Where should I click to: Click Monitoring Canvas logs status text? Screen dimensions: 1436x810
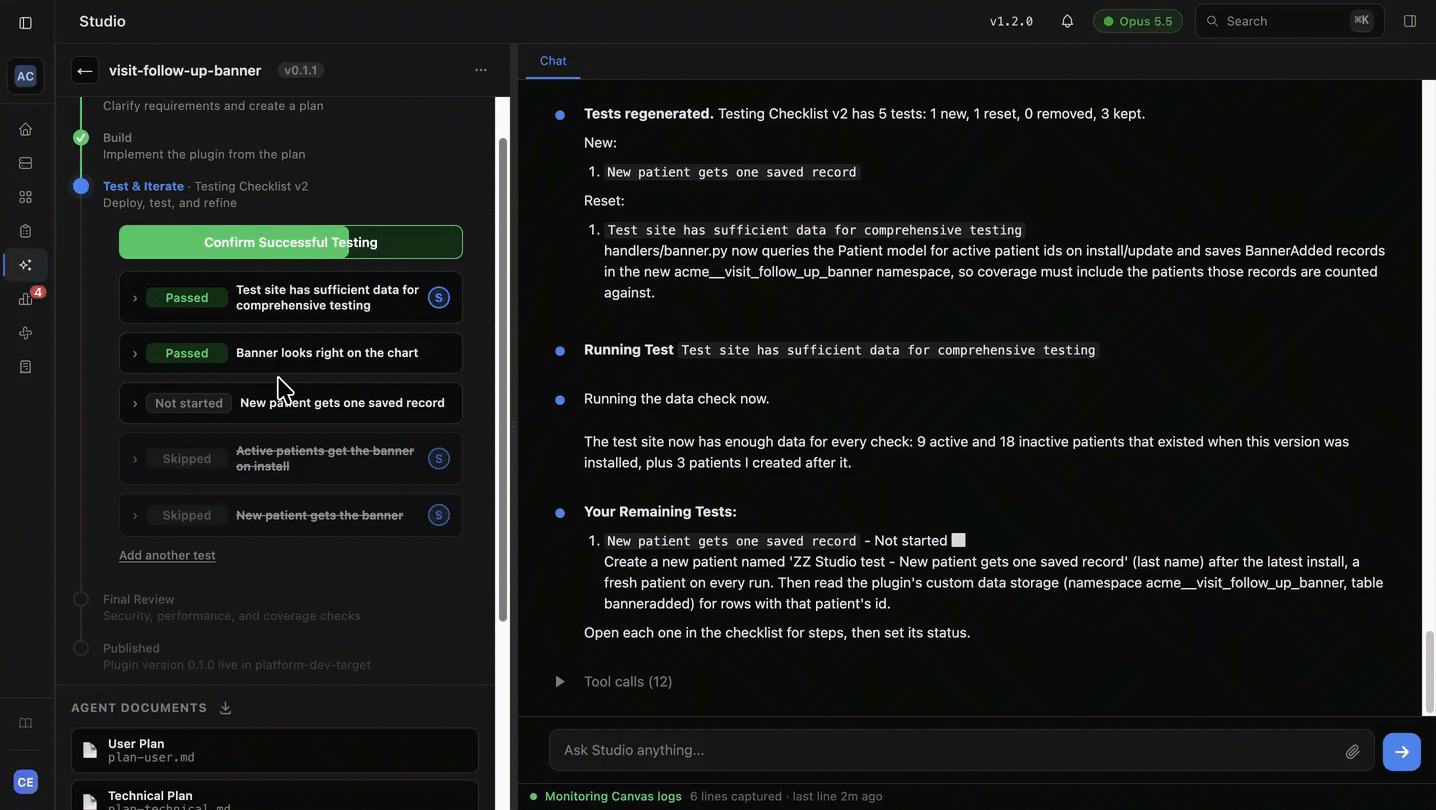click(613, 797)
